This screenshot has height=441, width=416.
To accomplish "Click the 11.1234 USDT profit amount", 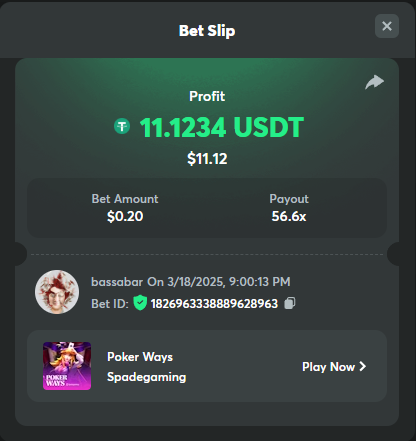I will (222, 127).
